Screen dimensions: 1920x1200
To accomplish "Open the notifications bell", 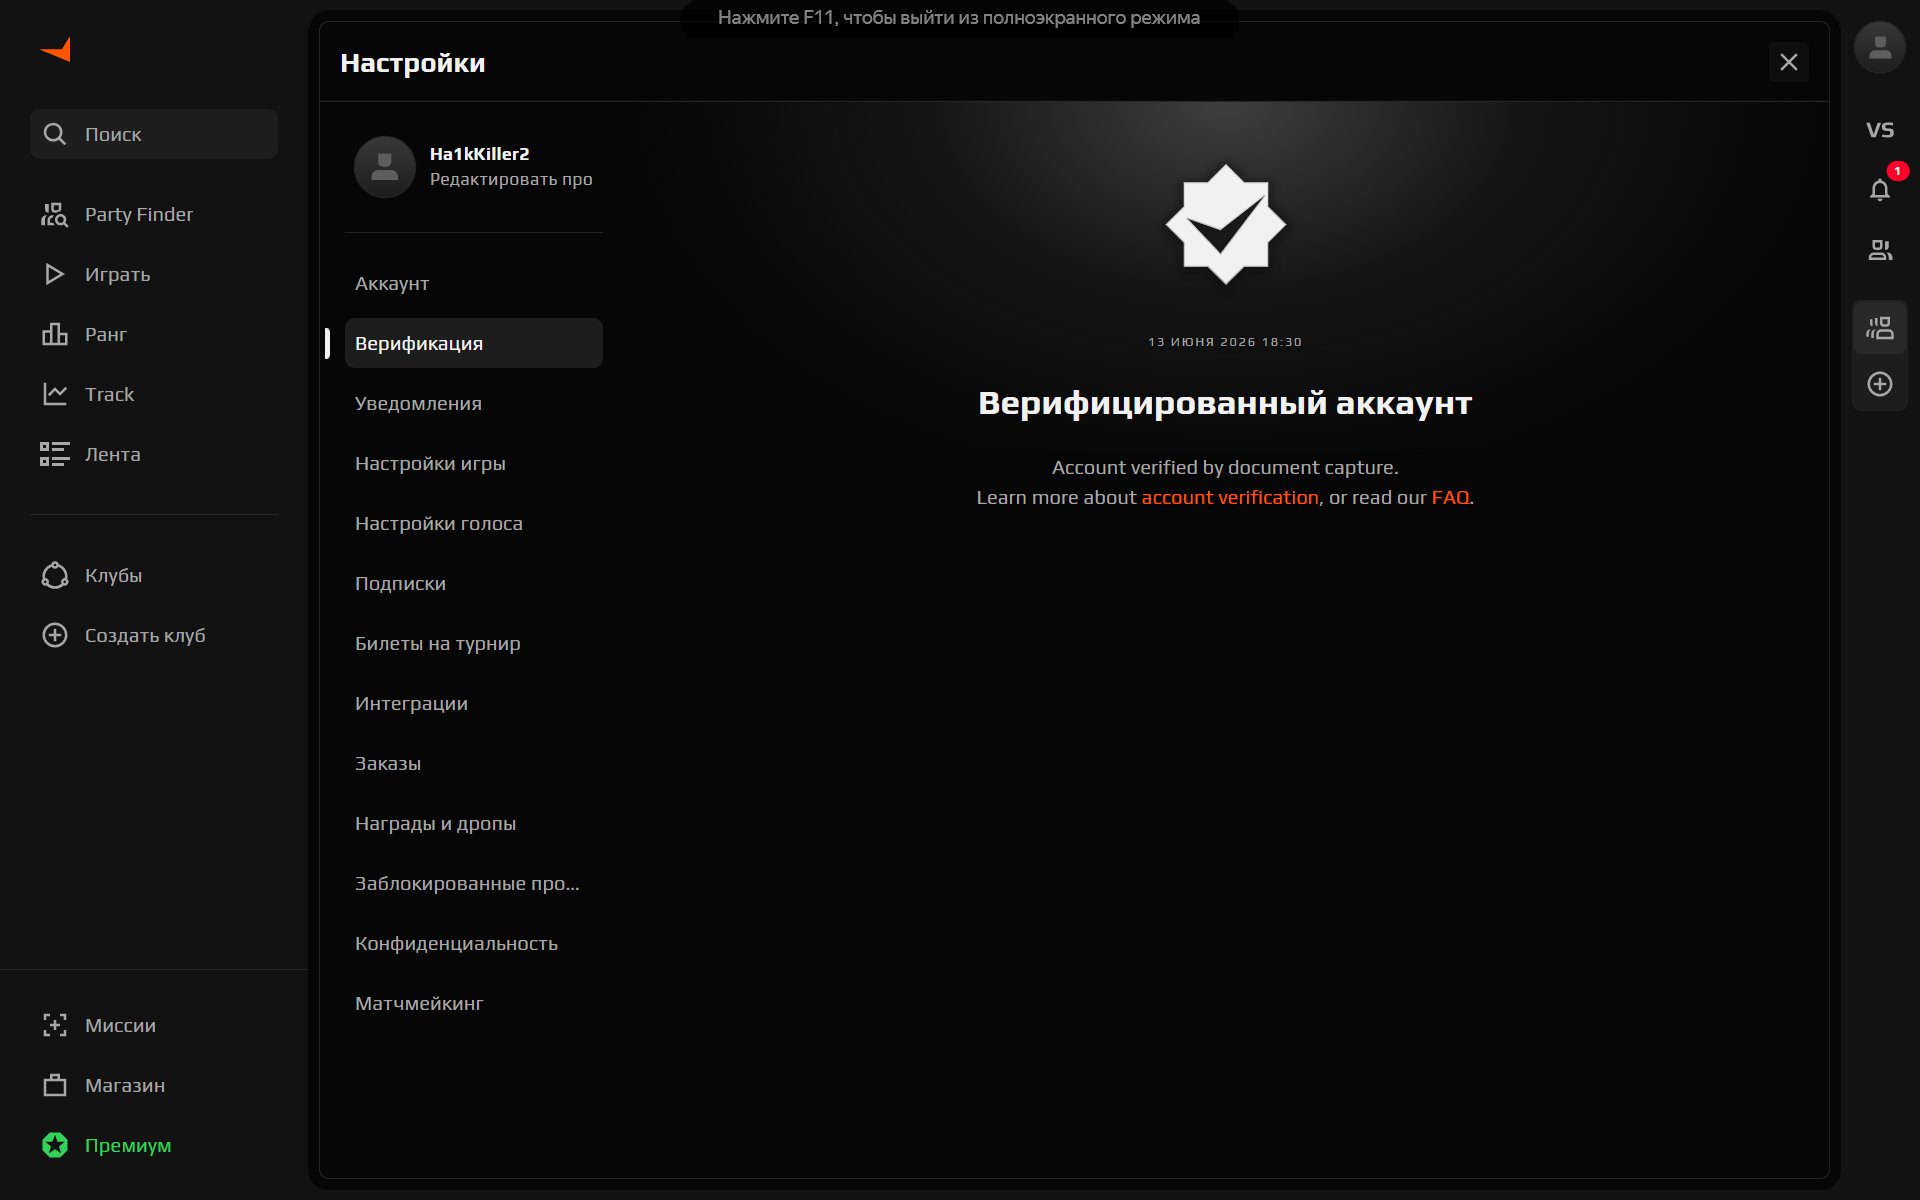I will pos(1880,190).
